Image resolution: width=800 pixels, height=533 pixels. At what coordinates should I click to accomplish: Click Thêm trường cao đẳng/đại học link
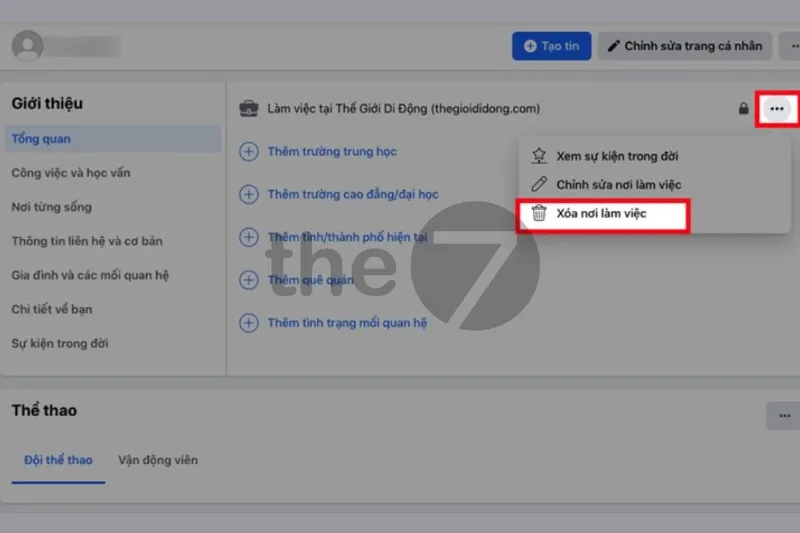(x=353, y=194)
